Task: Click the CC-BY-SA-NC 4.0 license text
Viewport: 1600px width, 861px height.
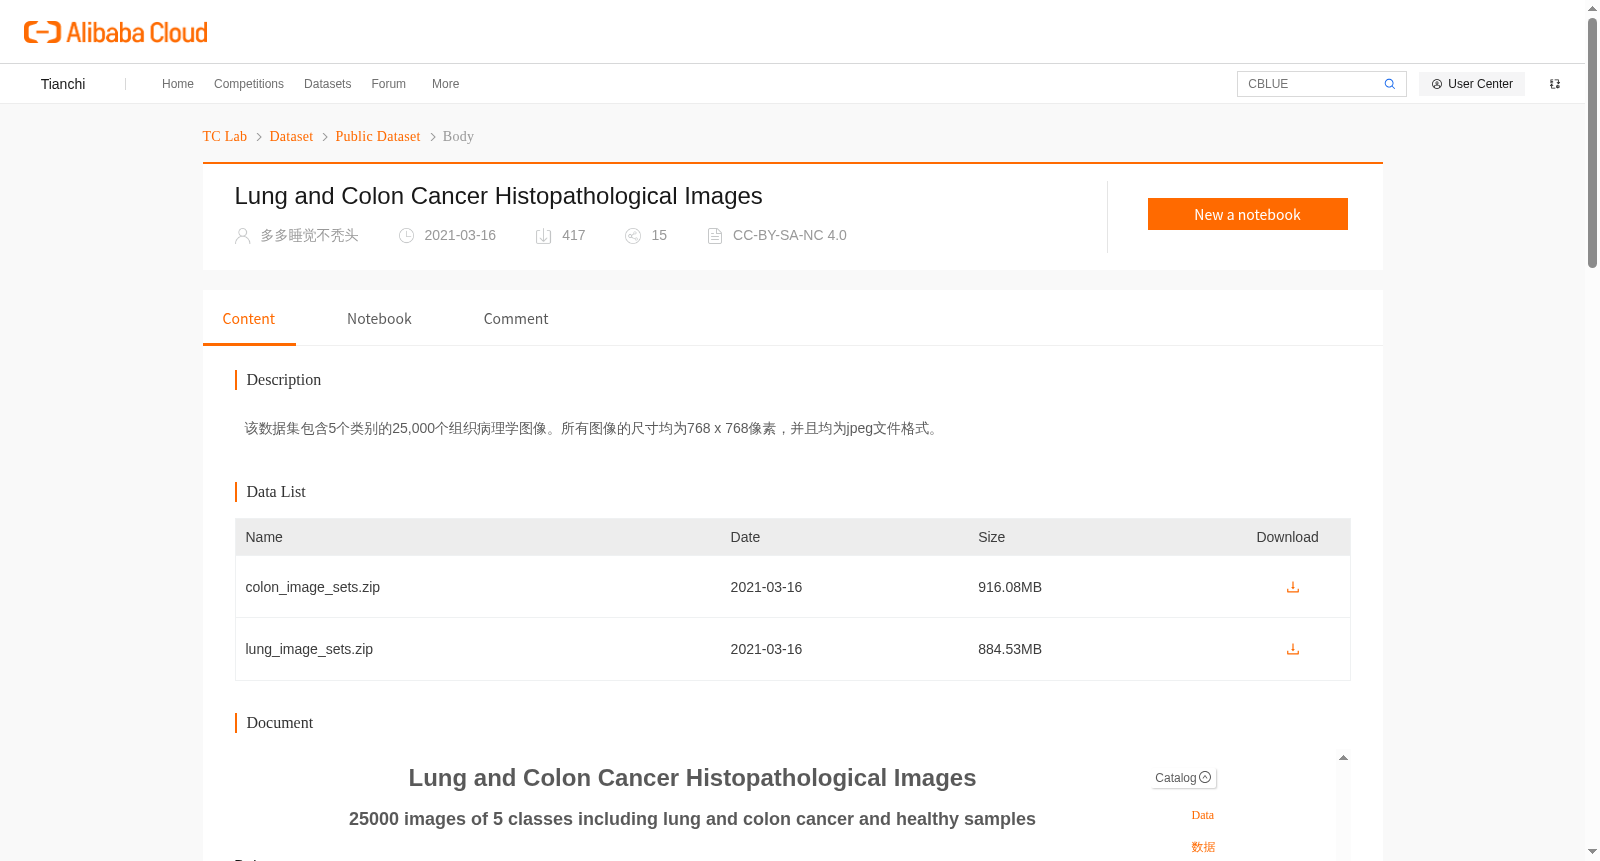Action: 790,236
